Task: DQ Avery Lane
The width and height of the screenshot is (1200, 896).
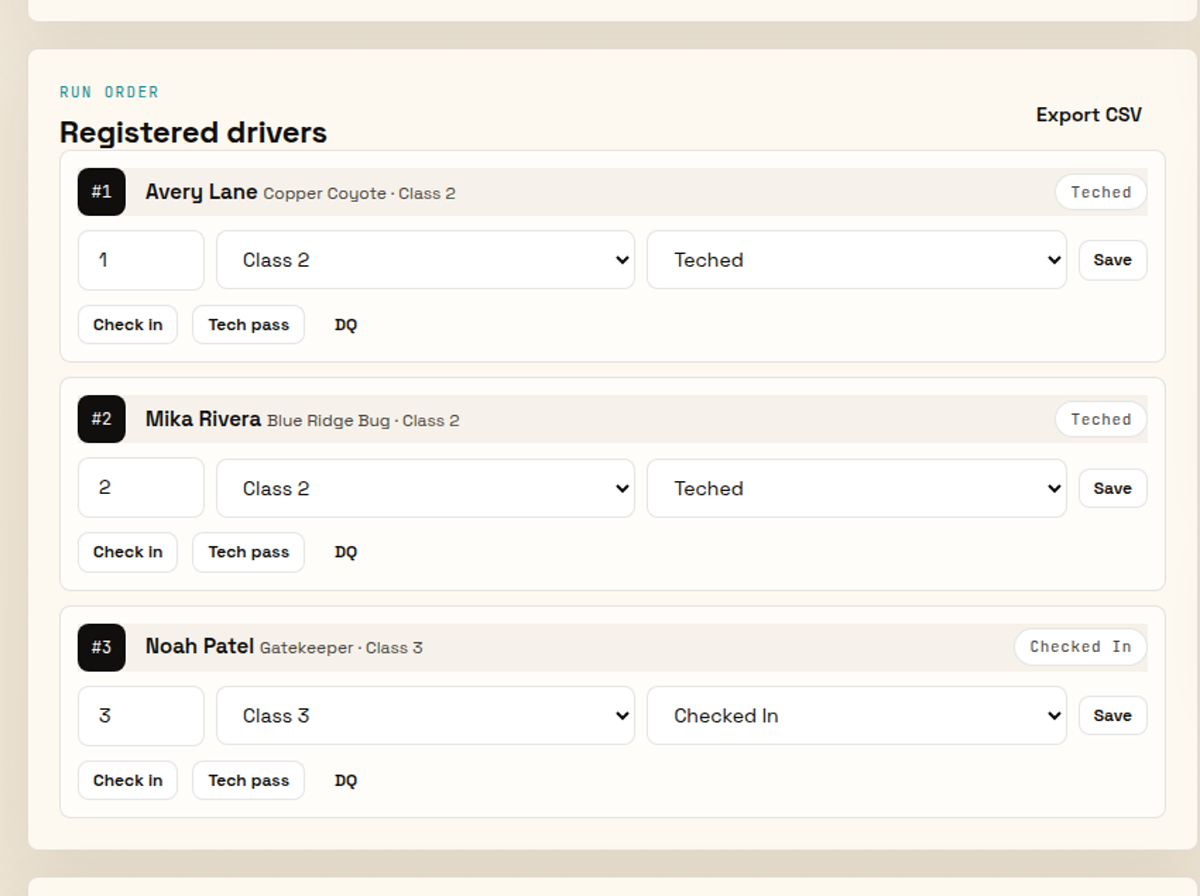Action: [346, 325]
